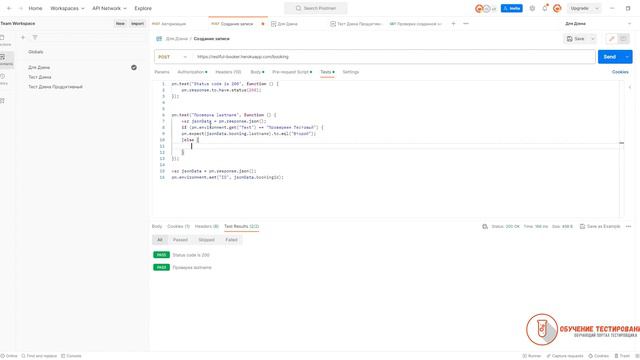Viewport: 640px width, 360px height.
Task: Click the request URL field
Action: (394, 57)
